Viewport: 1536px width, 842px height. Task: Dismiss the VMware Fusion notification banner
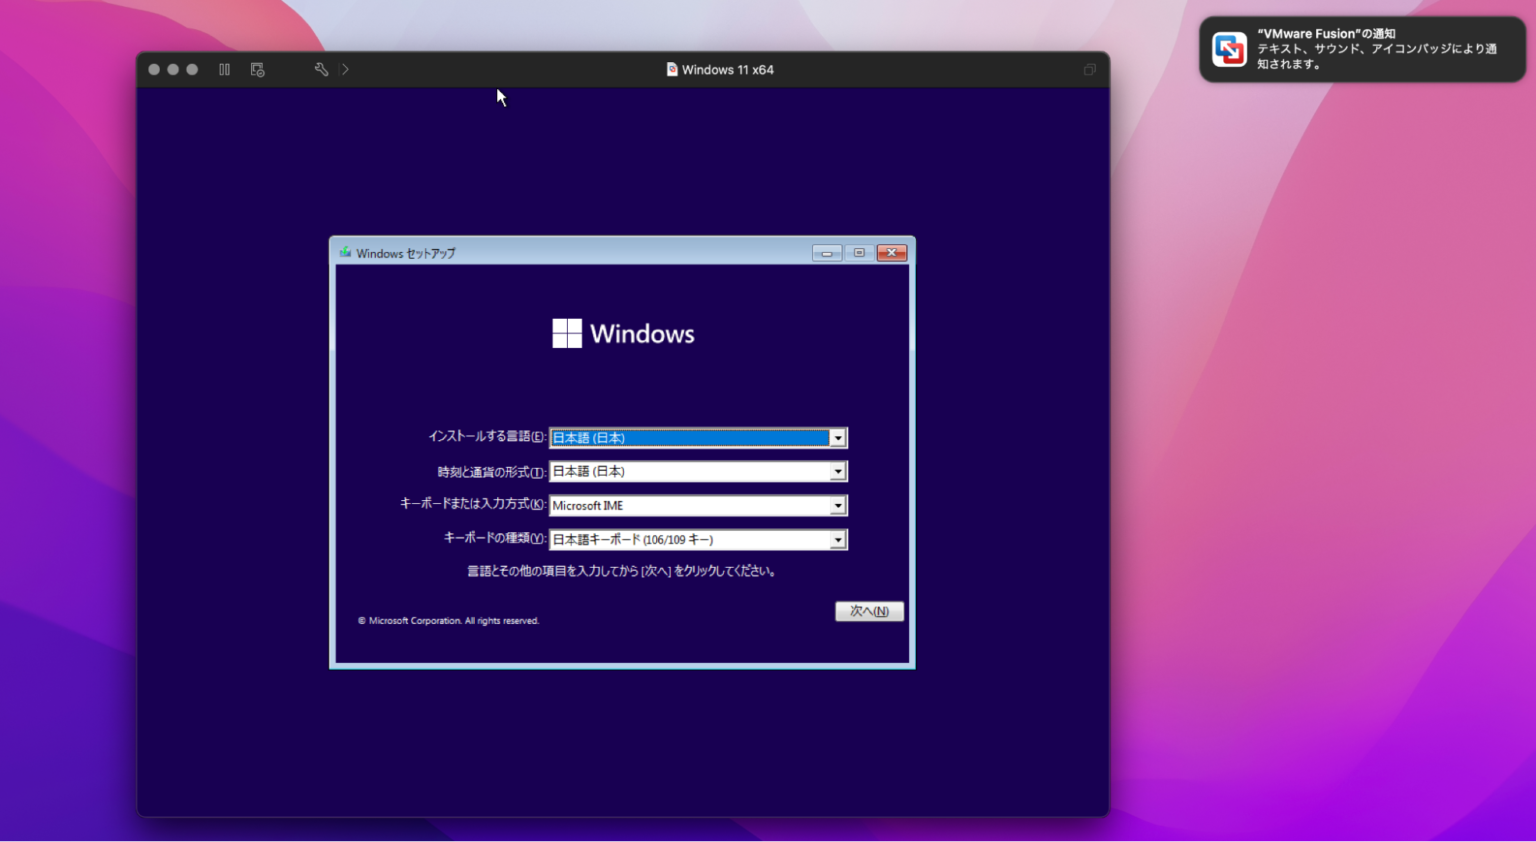point(1360,47)
